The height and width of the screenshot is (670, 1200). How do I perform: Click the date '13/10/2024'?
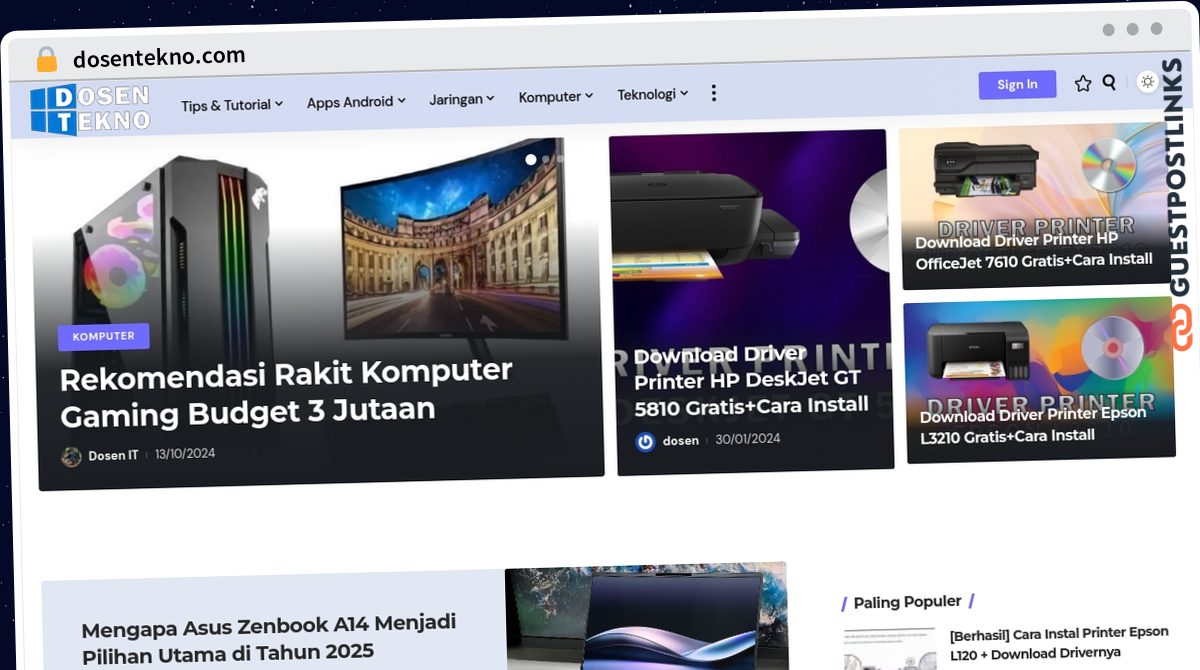tap(185, 454)
